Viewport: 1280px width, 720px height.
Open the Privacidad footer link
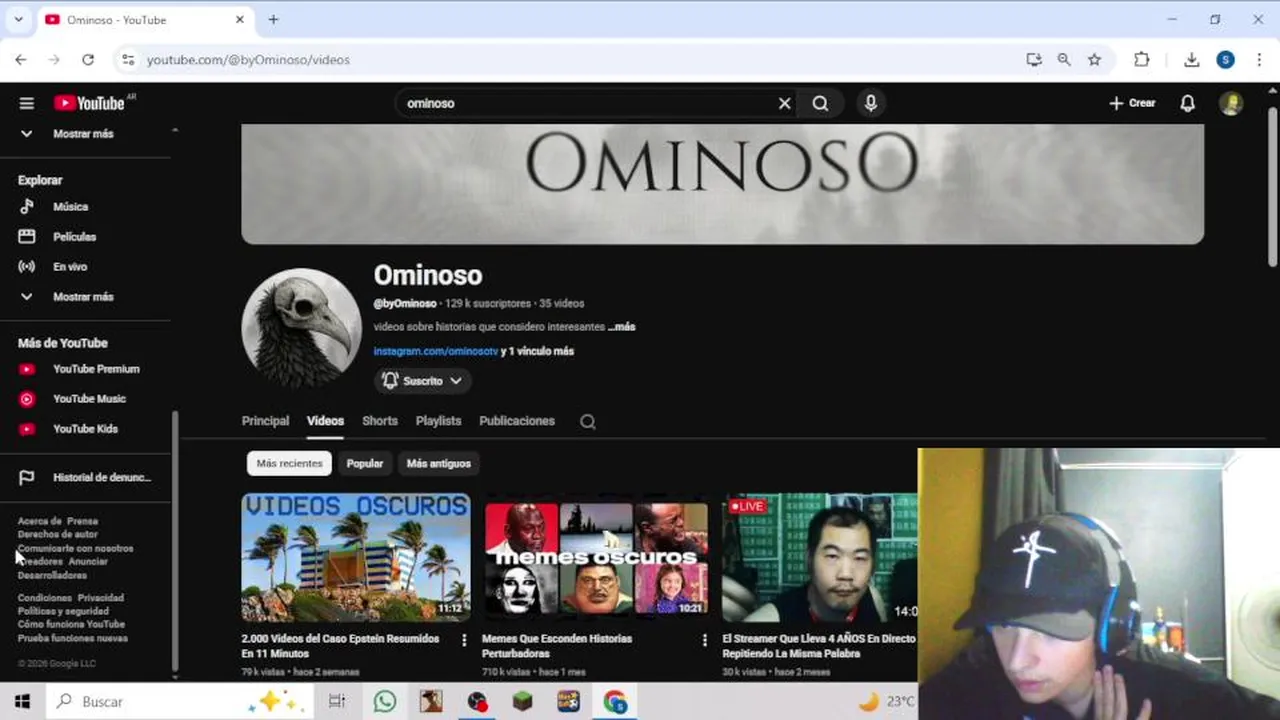click(101, 598)
